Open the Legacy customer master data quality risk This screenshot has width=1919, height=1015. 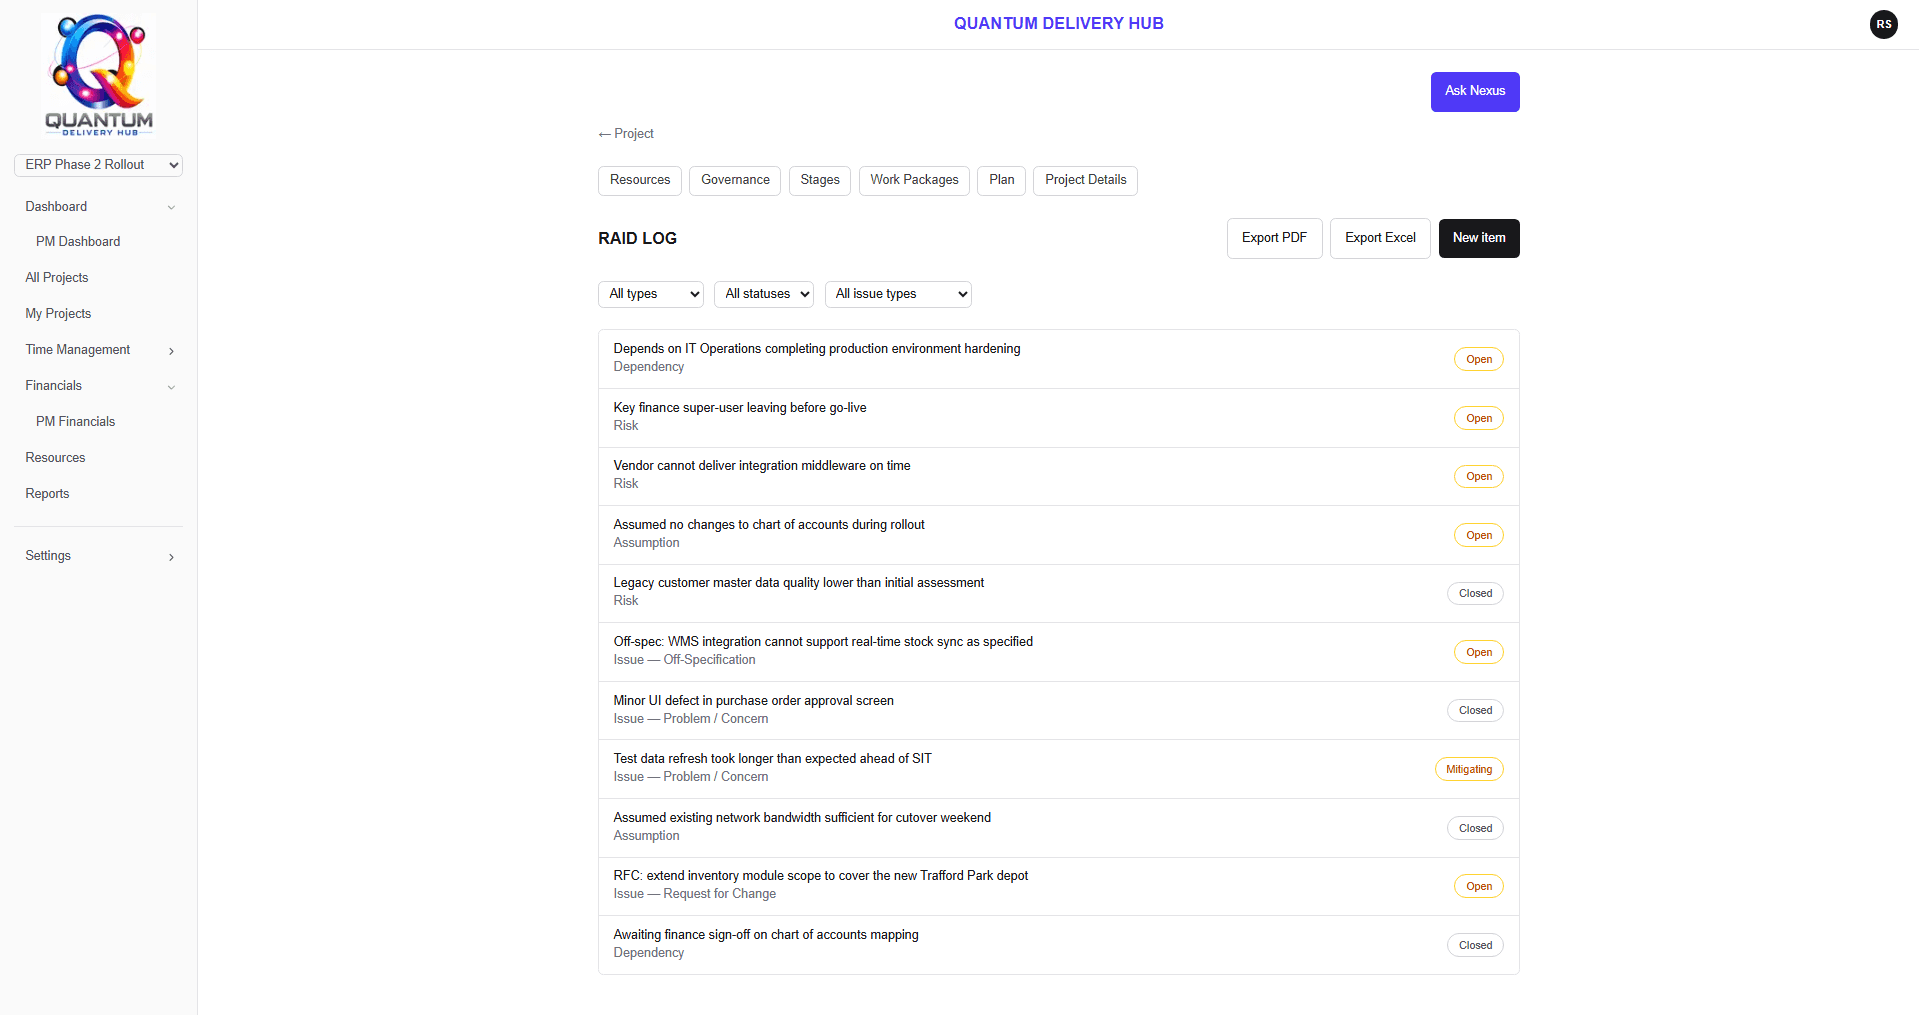pyautogui.click(x=1058, y=593)
